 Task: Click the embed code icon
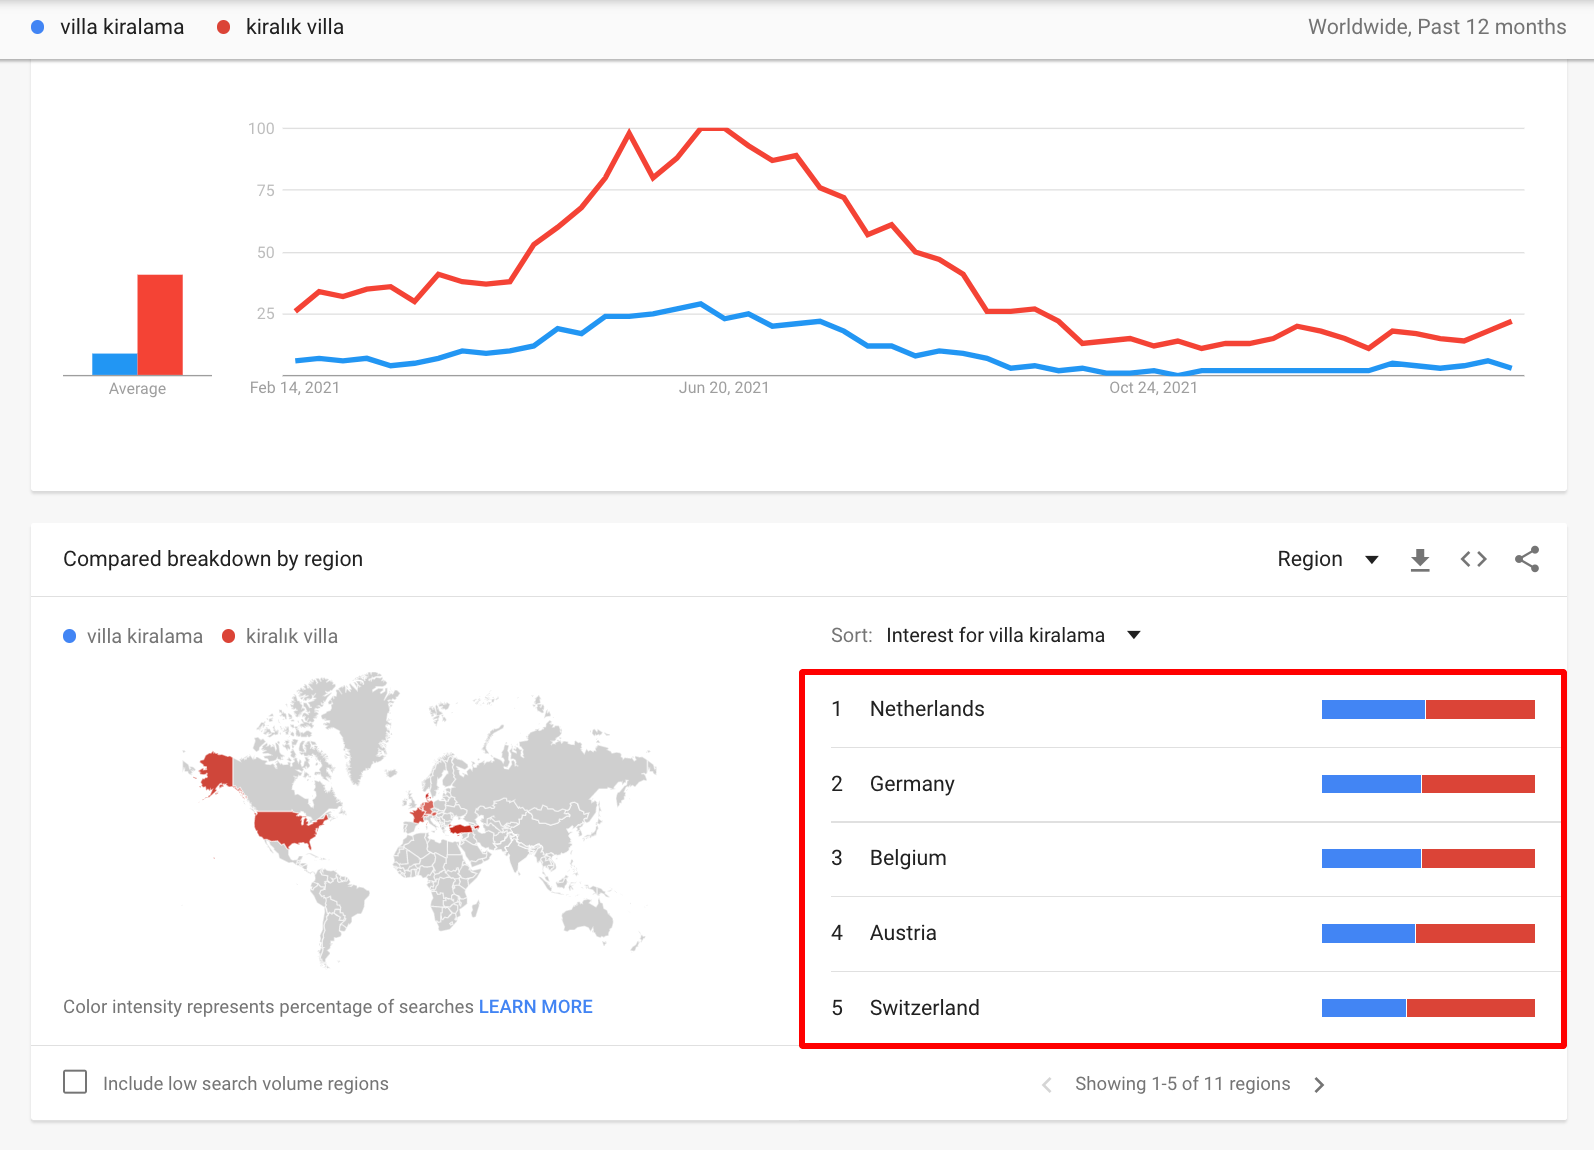pos(1473,559)
